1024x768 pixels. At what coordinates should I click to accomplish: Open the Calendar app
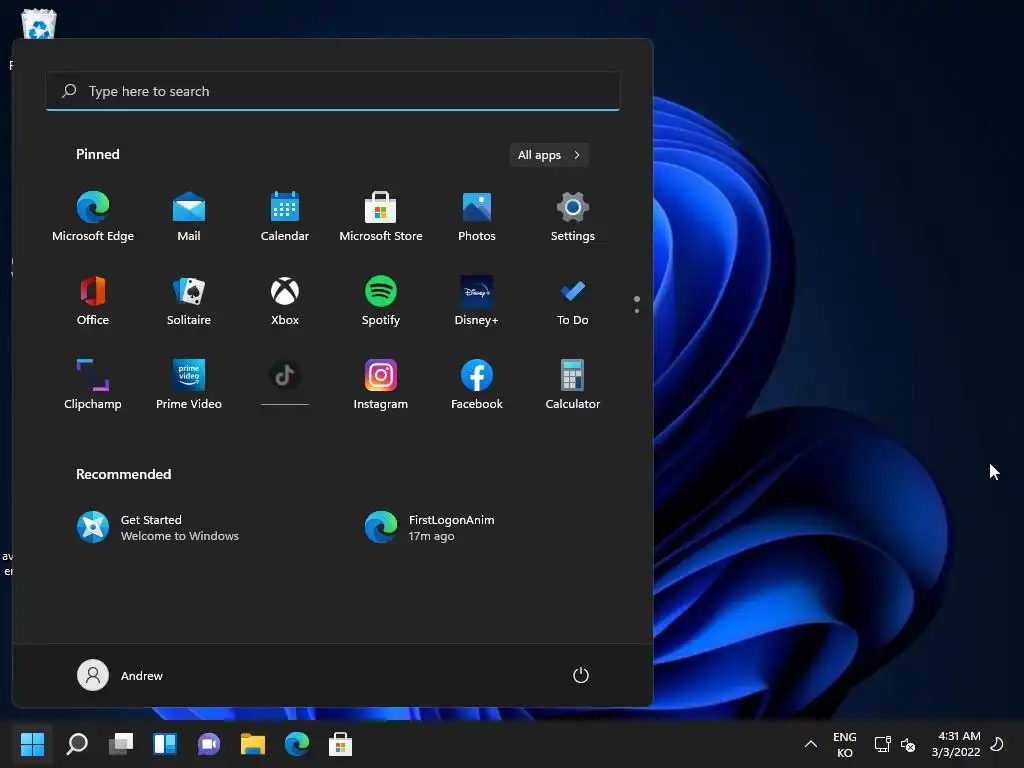pos(285,217)
